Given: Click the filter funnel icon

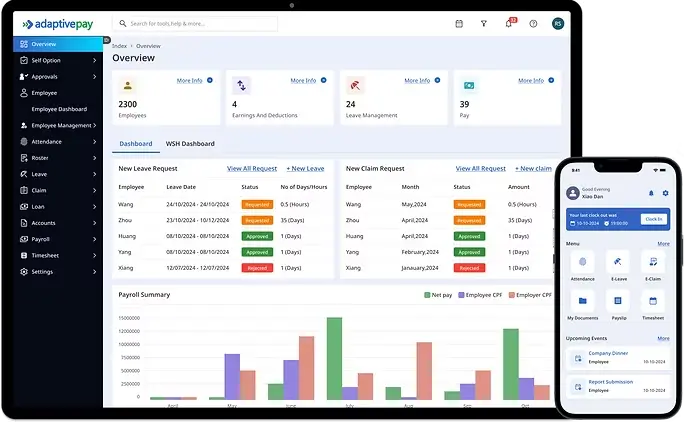Looking at the screenshot, I should [x=484, y=23].
